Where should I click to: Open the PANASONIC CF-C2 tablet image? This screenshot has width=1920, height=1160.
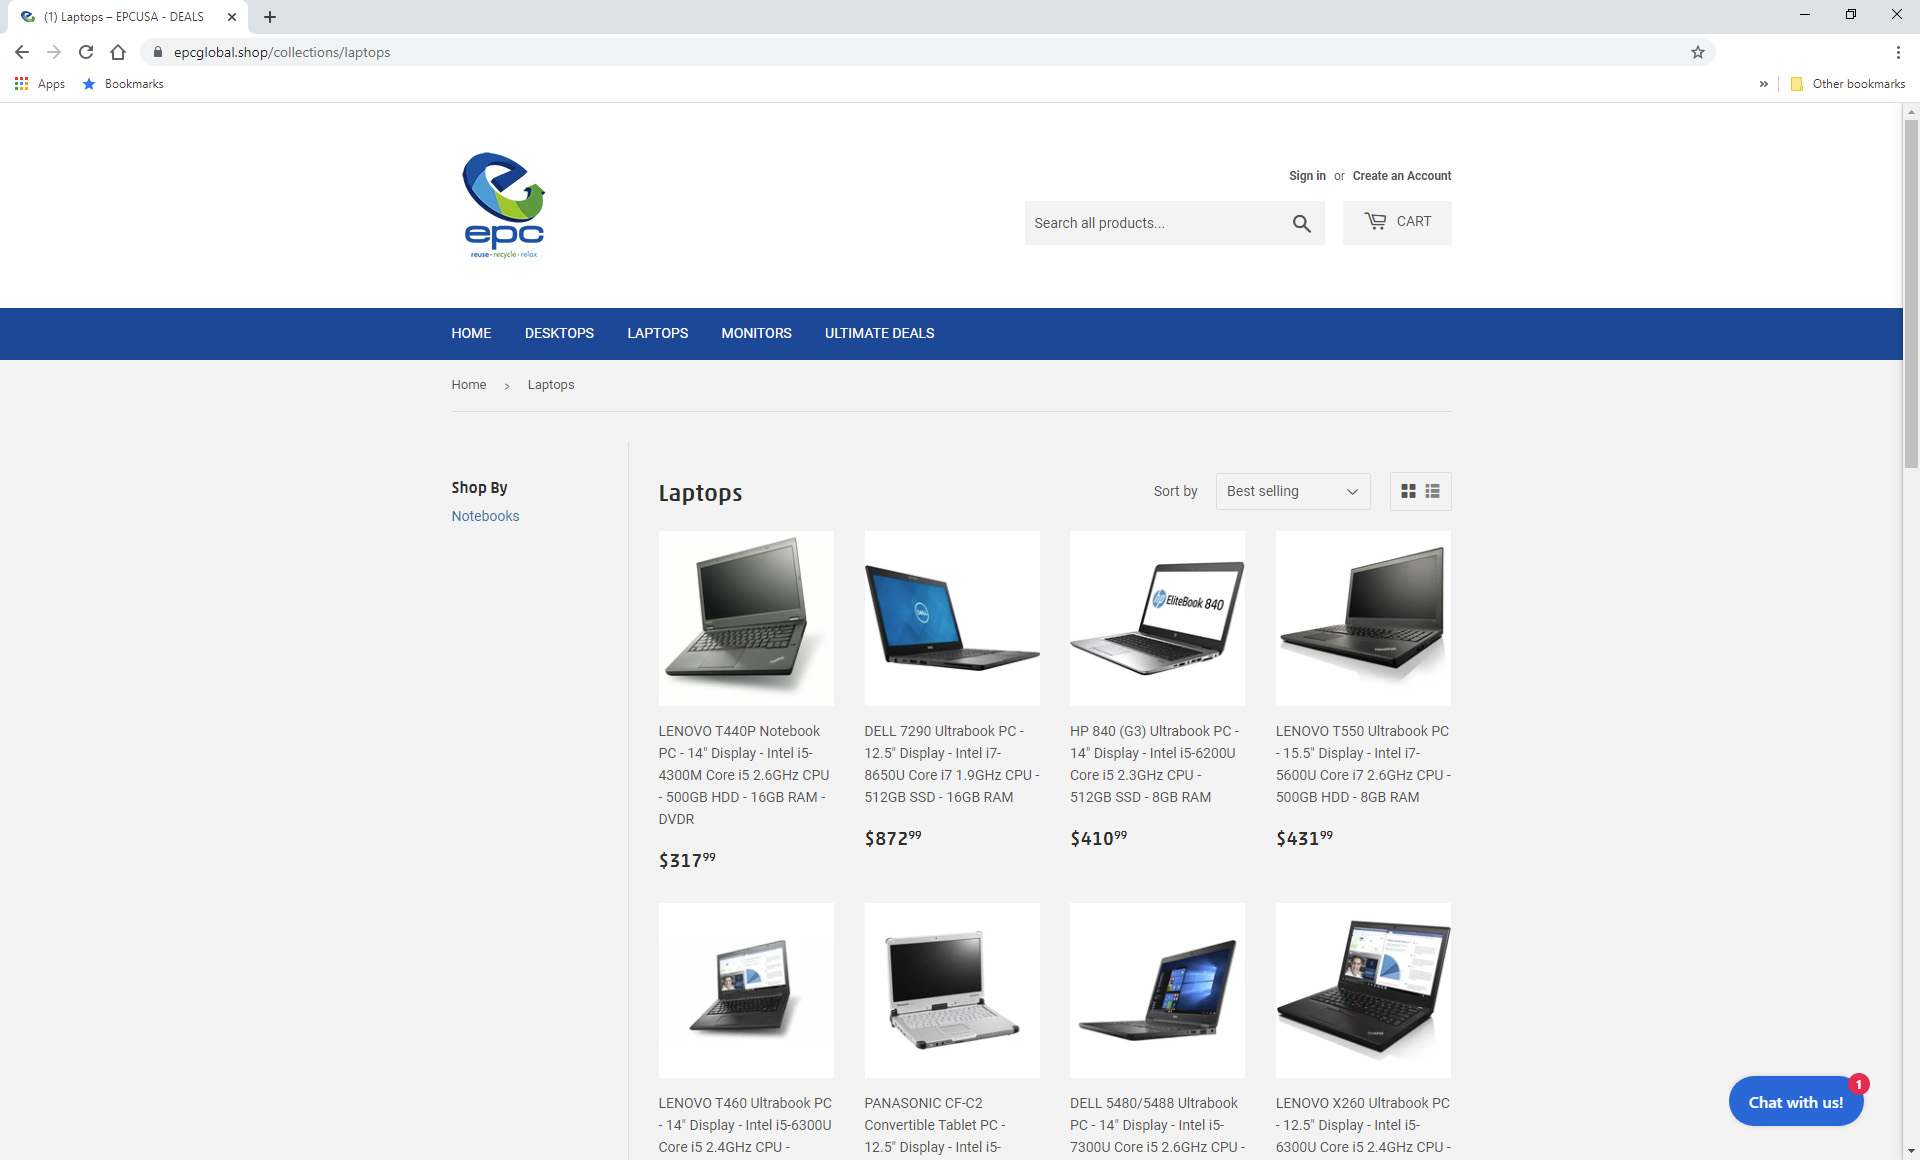pos(952,990)
